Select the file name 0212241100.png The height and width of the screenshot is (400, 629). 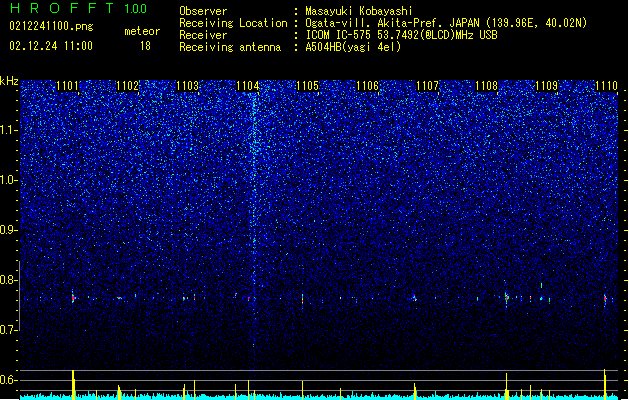pyautogui.click(x=51, y=26)
